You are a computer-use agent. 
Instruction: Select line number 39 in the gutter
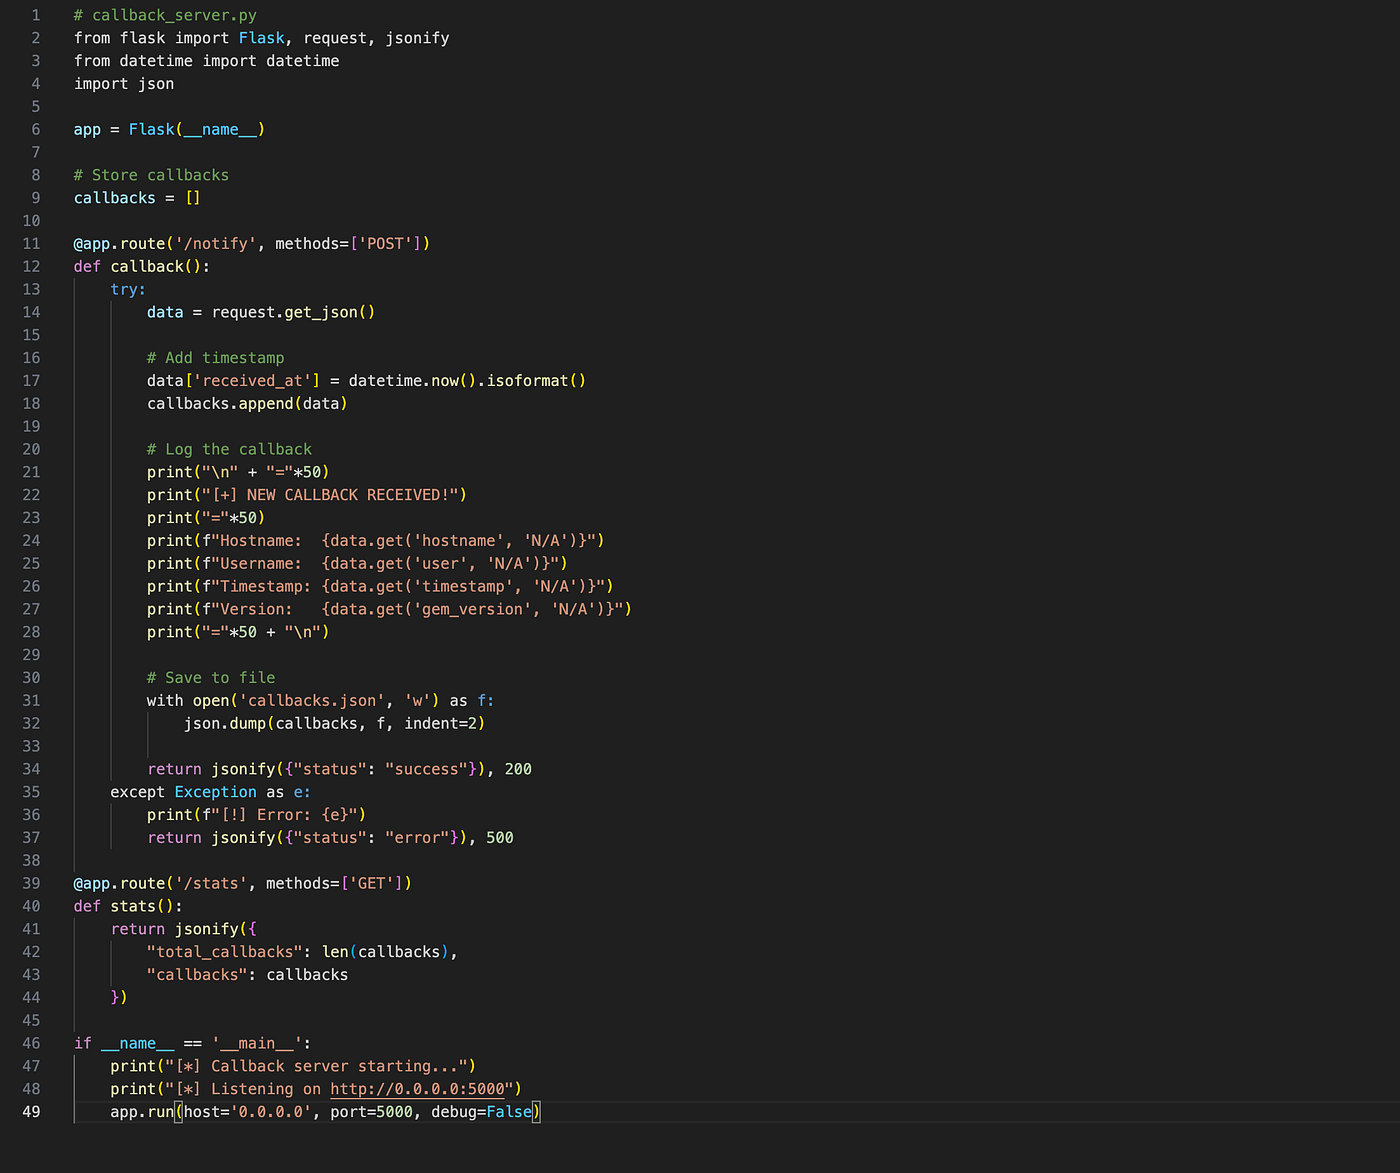coord(31,884)
